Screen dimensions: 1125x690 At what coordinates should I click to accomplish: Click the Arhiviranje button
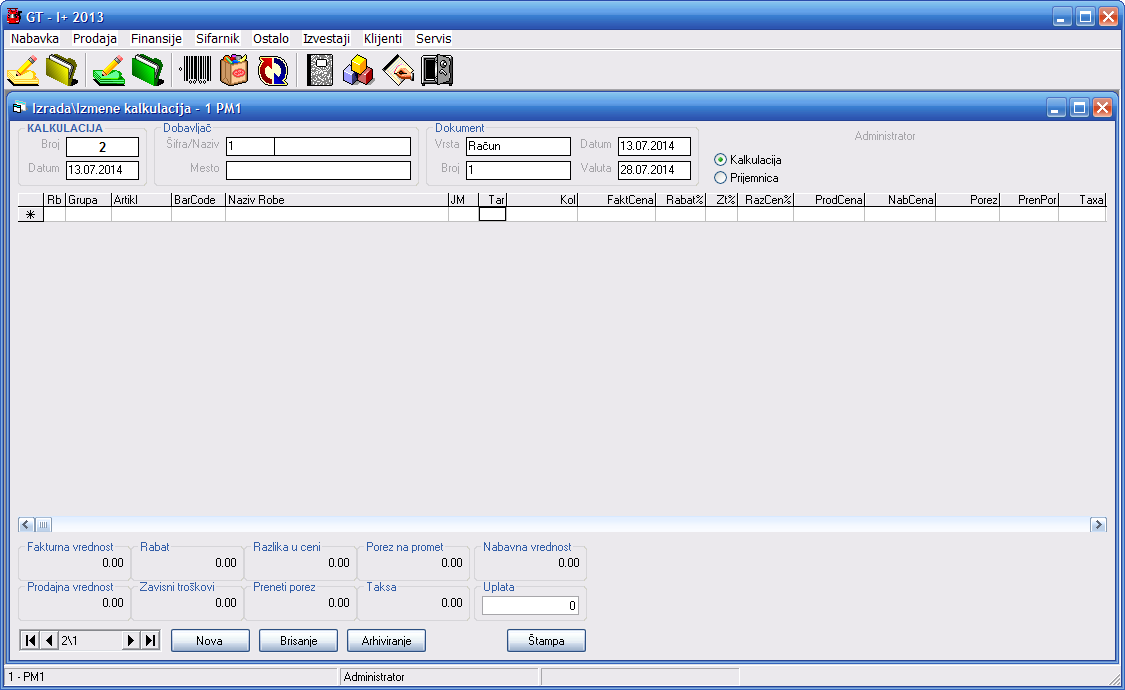click(386, 641)
